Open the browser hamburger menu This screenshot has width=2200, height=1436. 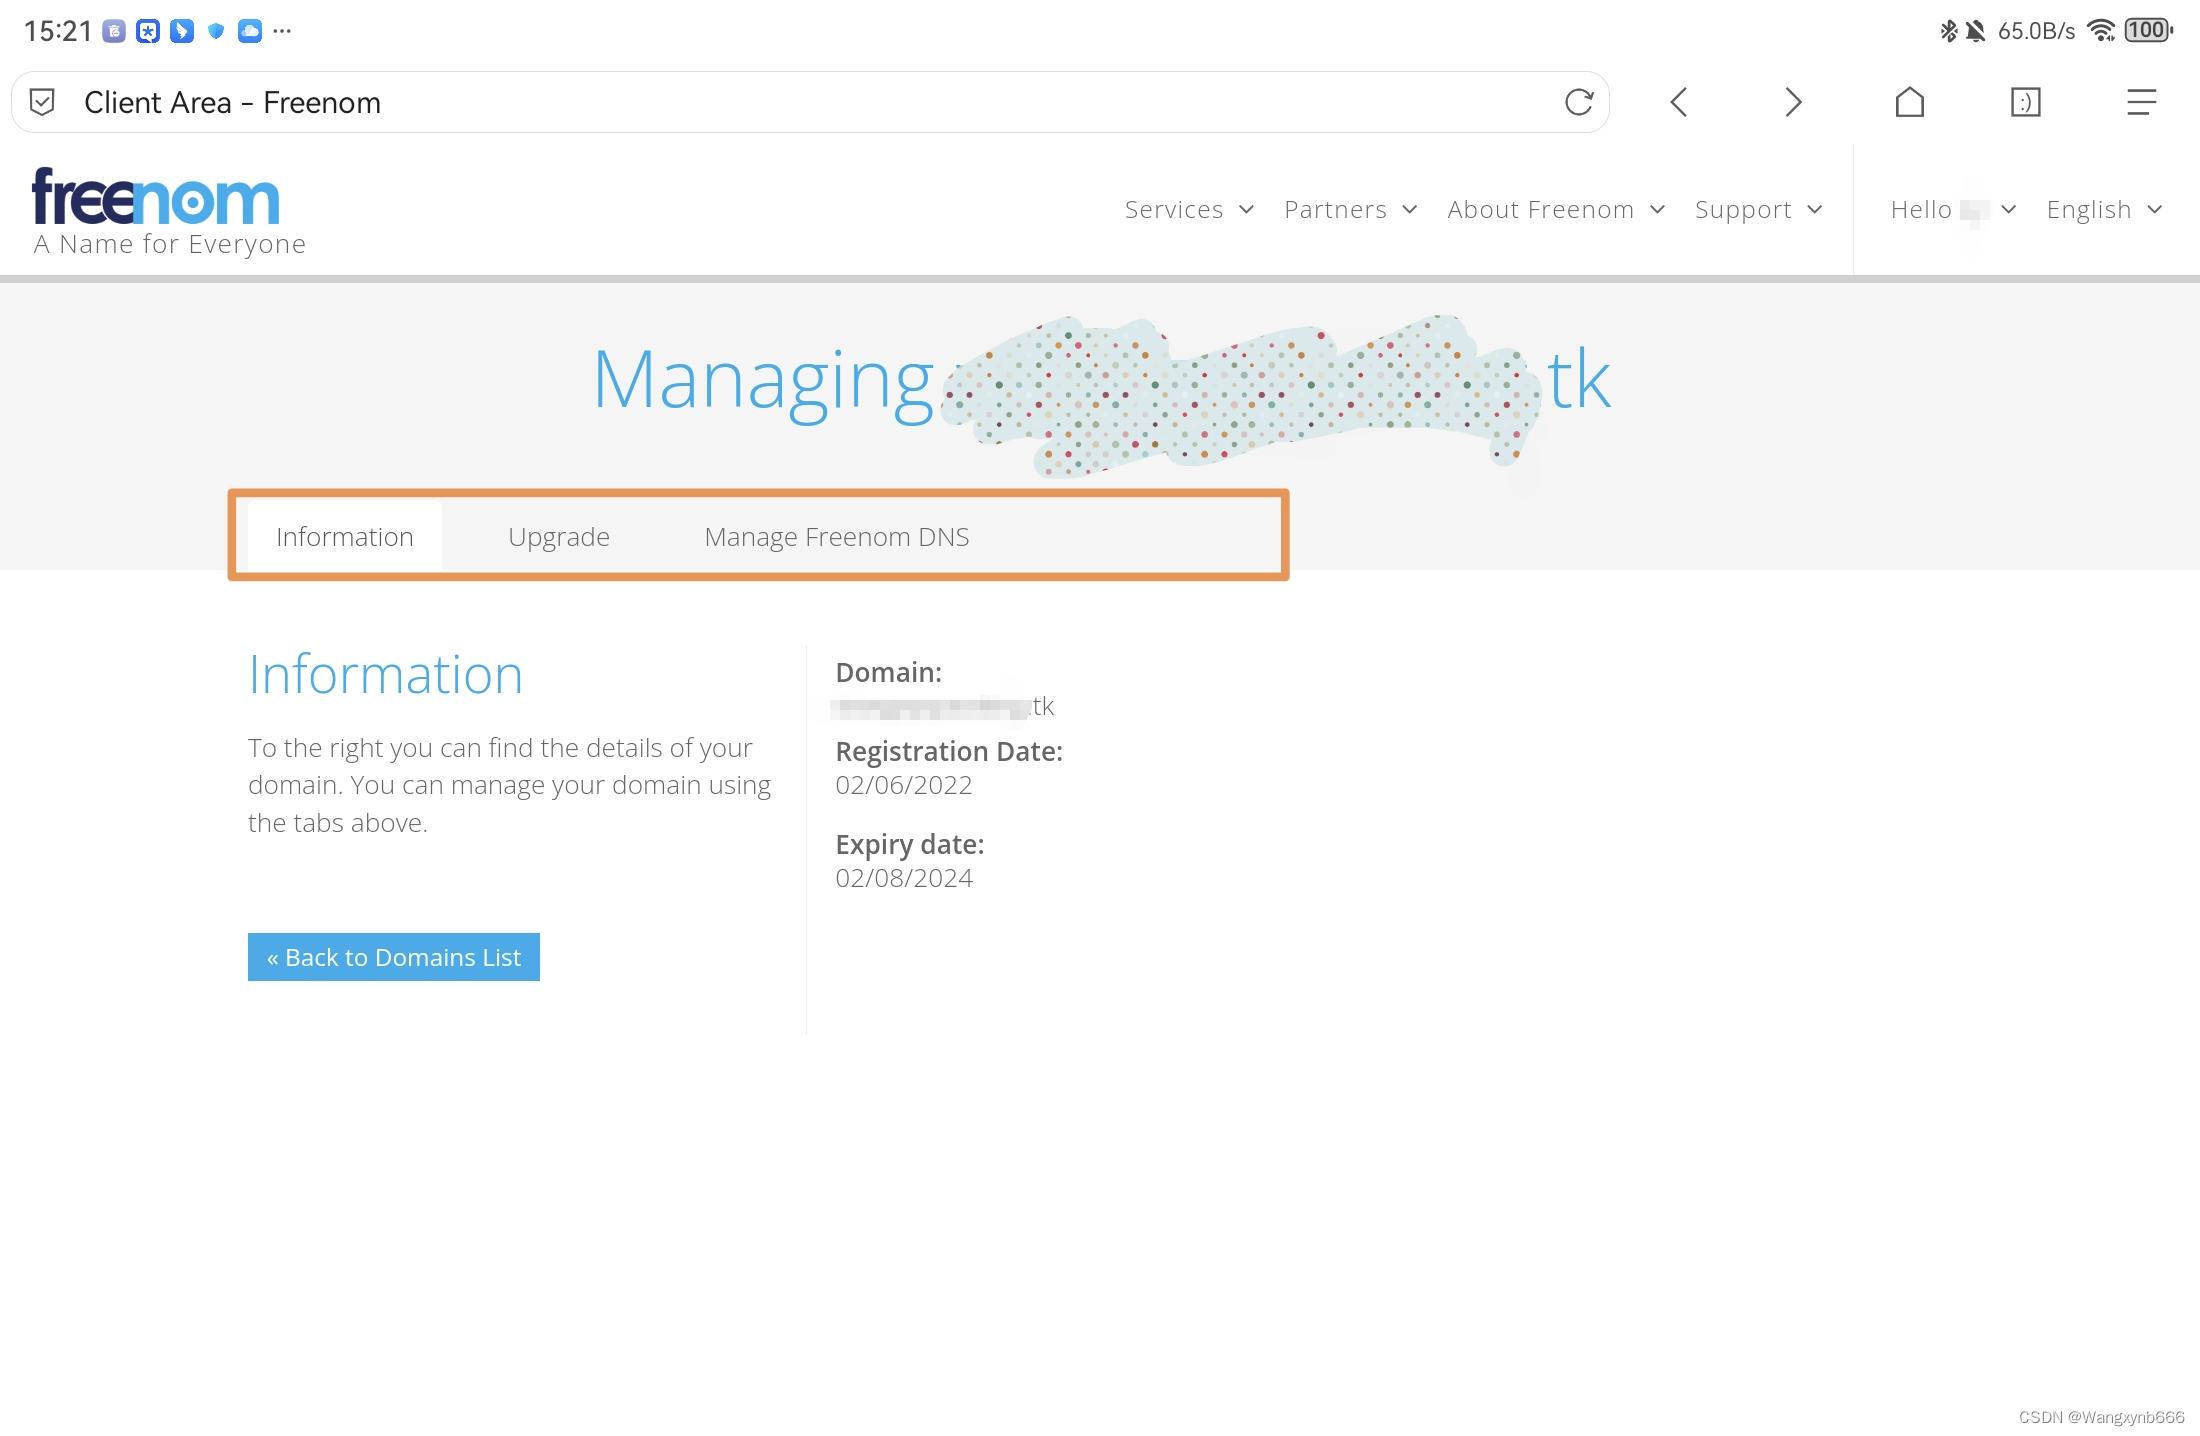[2141, 102]
